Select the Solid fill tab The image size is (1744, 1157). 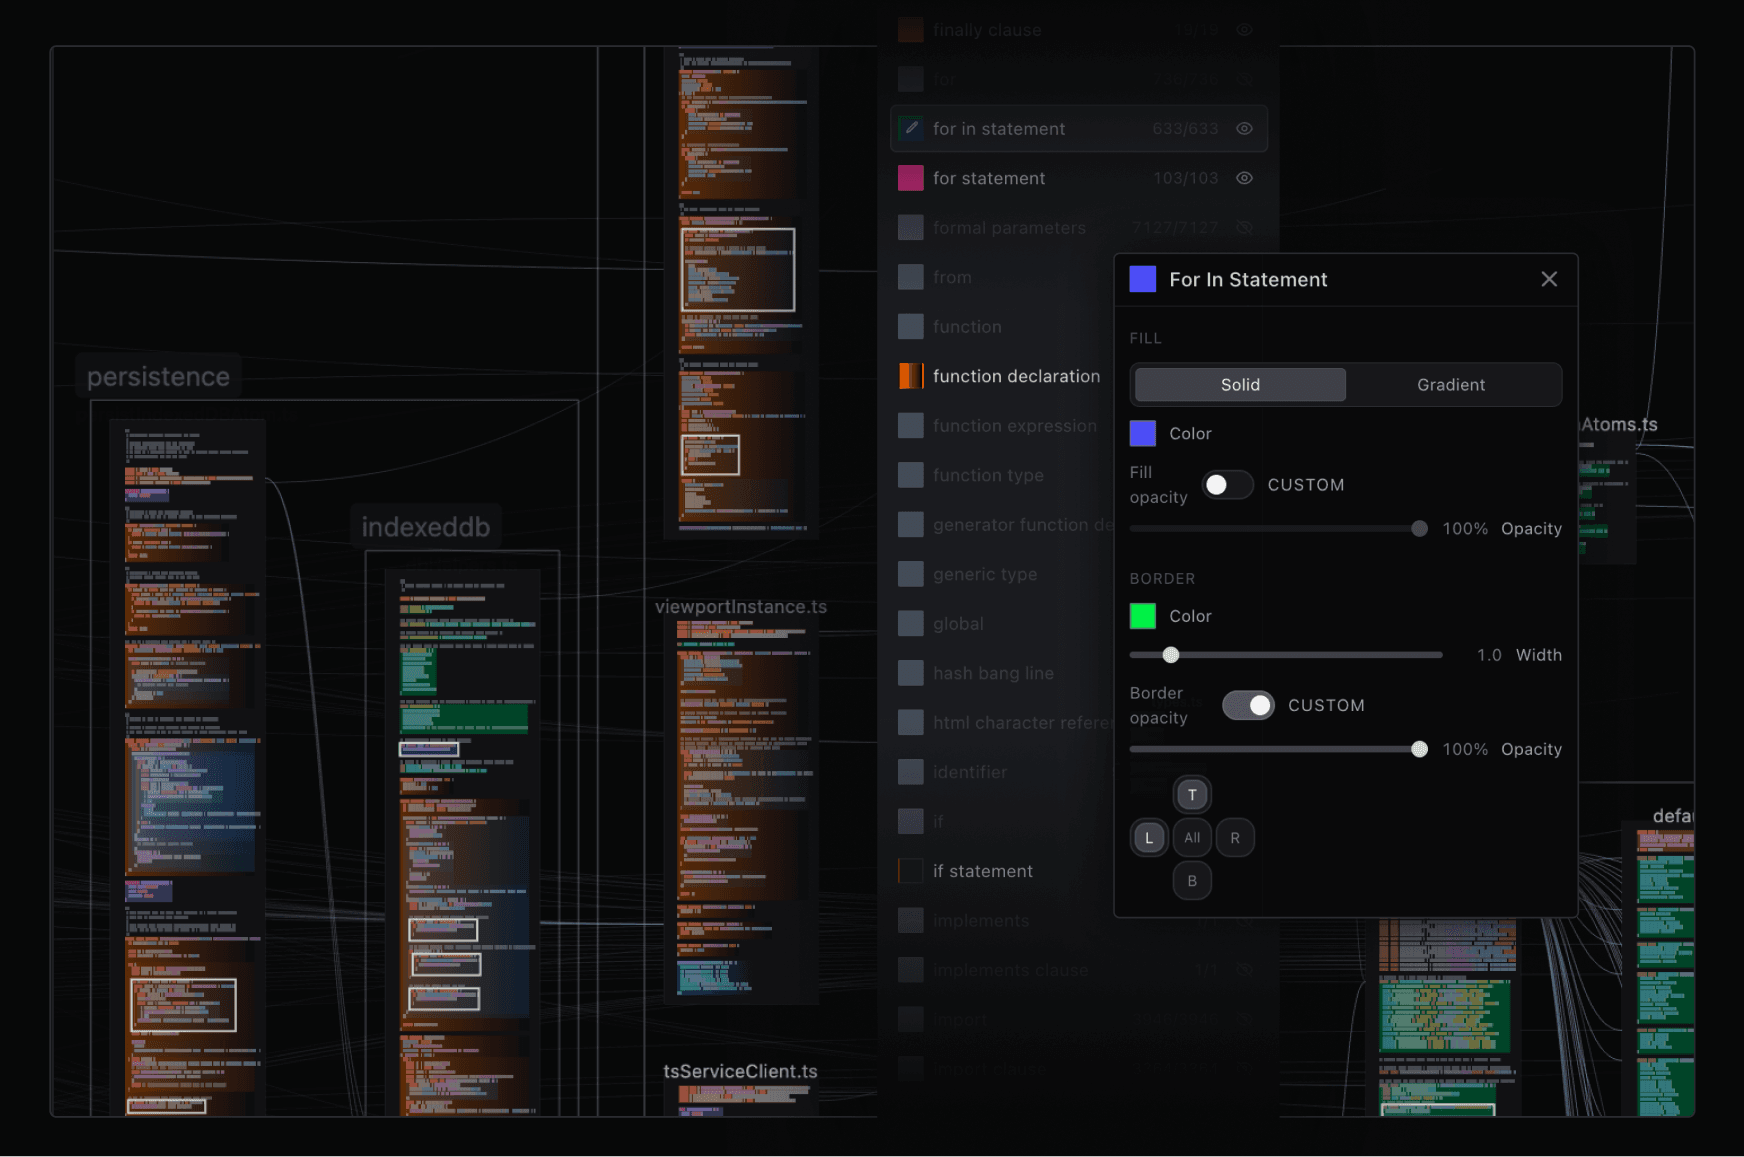[1240, 385]
